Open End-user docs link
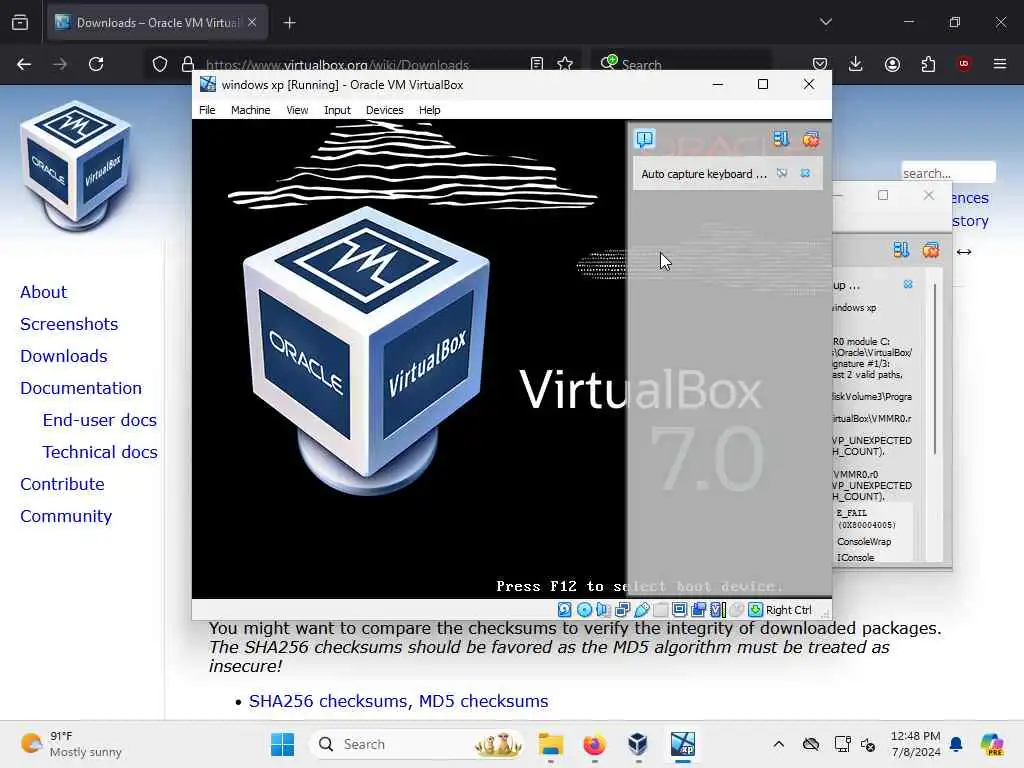The height and width of the screenshot is (768, 1024). pyautogui.click(x=100, y=420)
